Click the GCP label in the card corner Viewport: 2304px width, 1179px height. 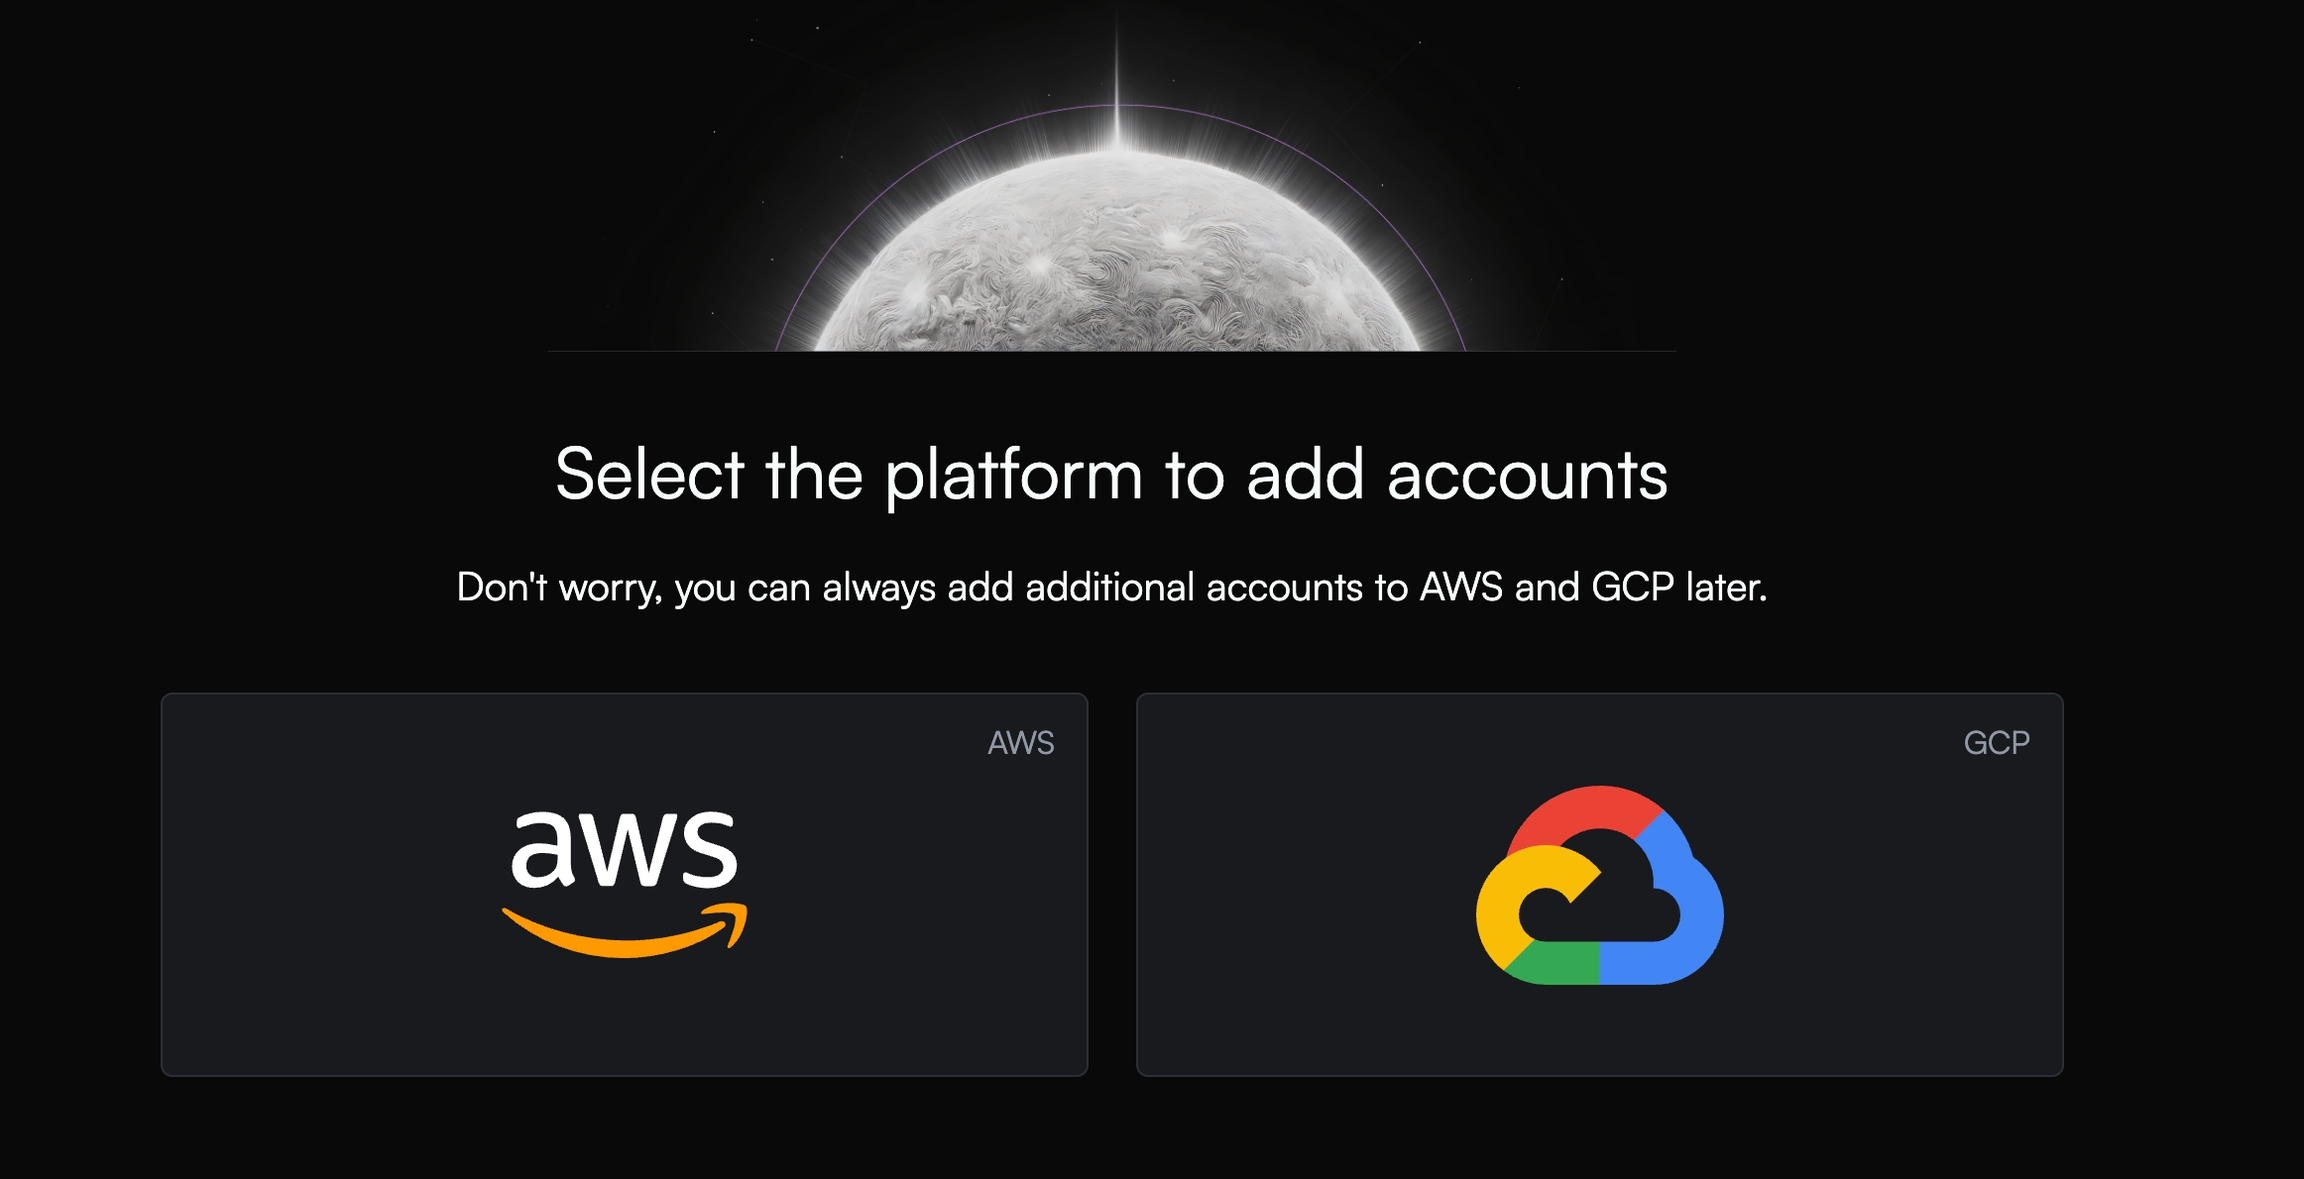tap(1996, 743)
